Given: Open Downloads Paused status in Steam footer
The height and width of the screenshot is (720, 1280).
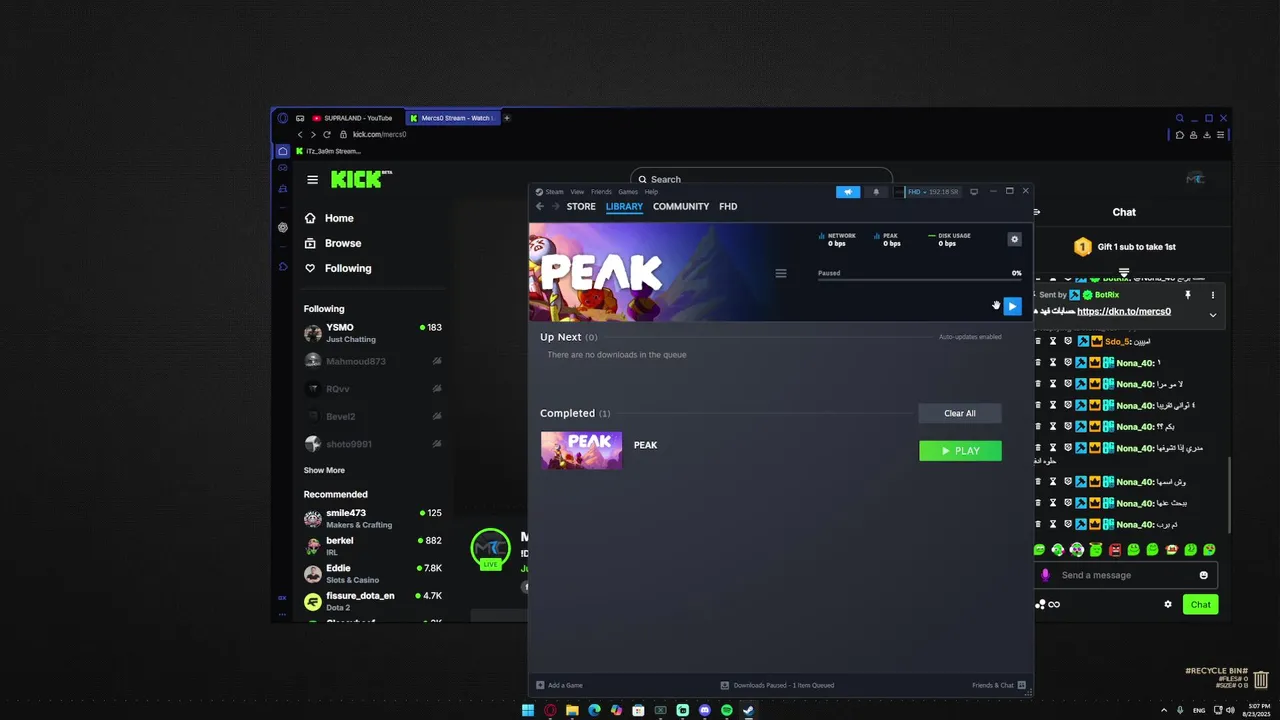Looking at the screenshot, I should [x=777, y=685].
